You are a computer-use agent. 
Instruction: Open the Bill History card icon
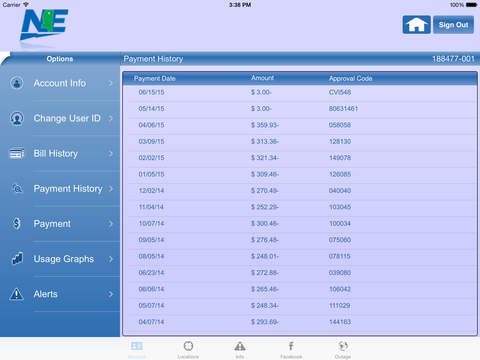[17, 153]
